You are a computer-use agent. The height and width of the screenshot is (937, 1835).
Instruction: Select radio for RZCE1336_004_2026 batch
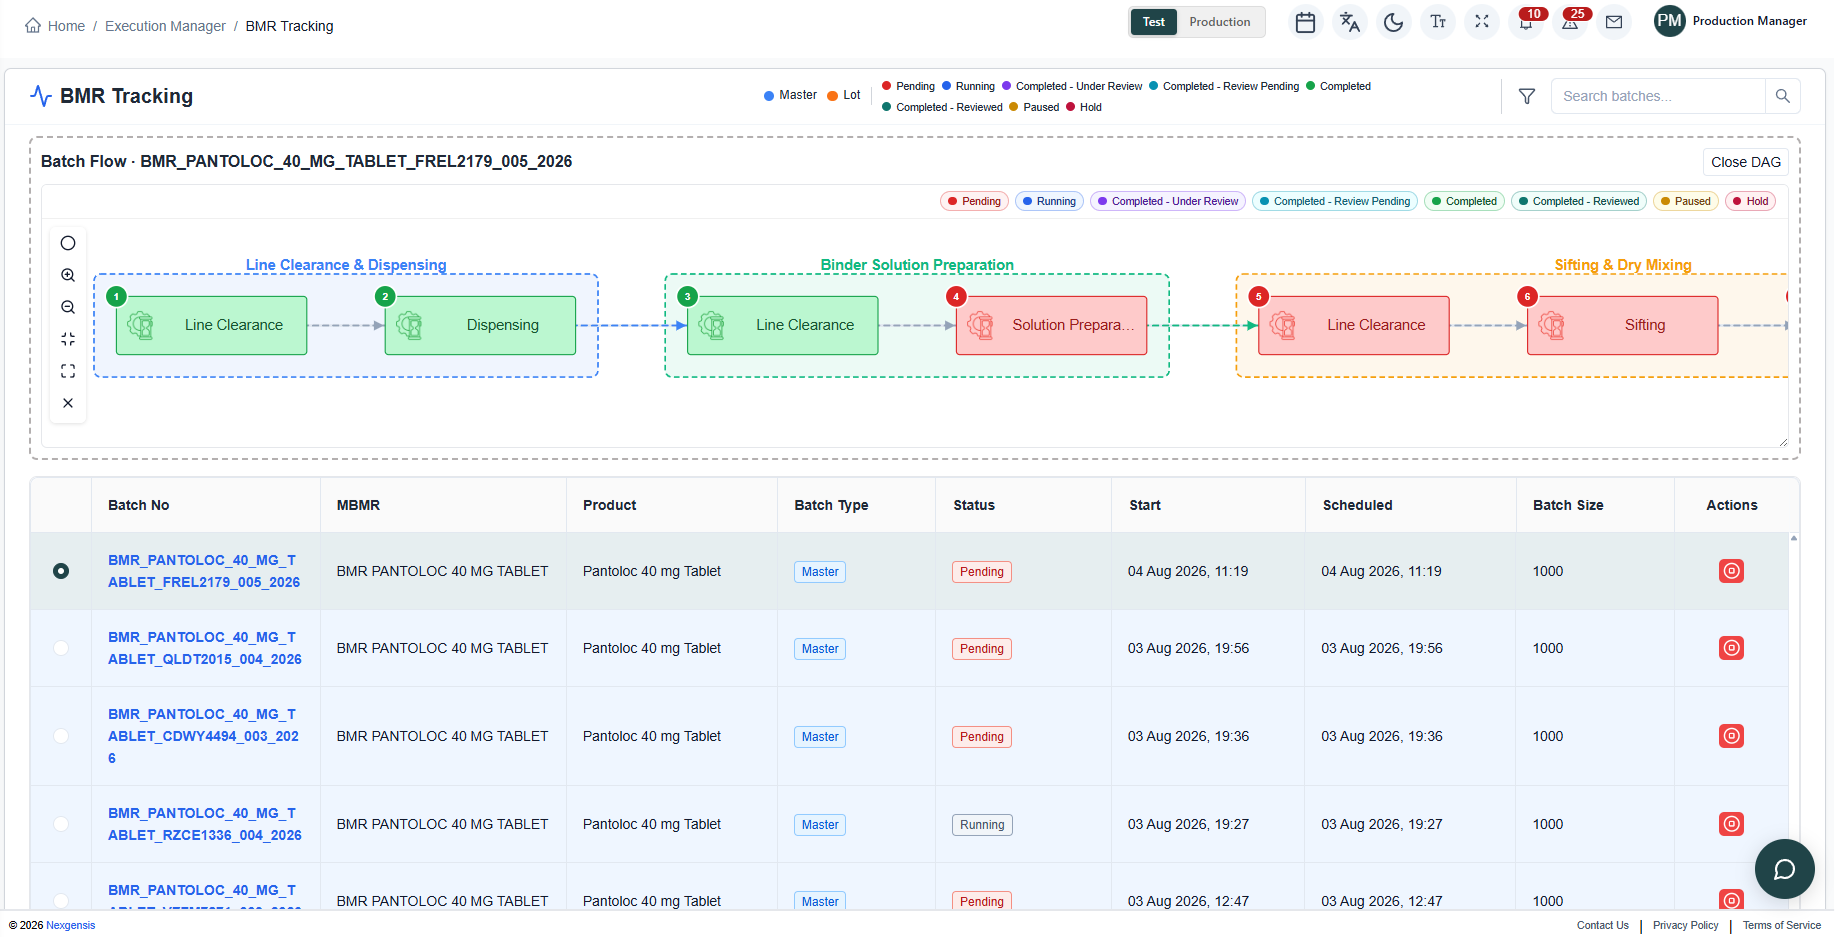point(61,824)
